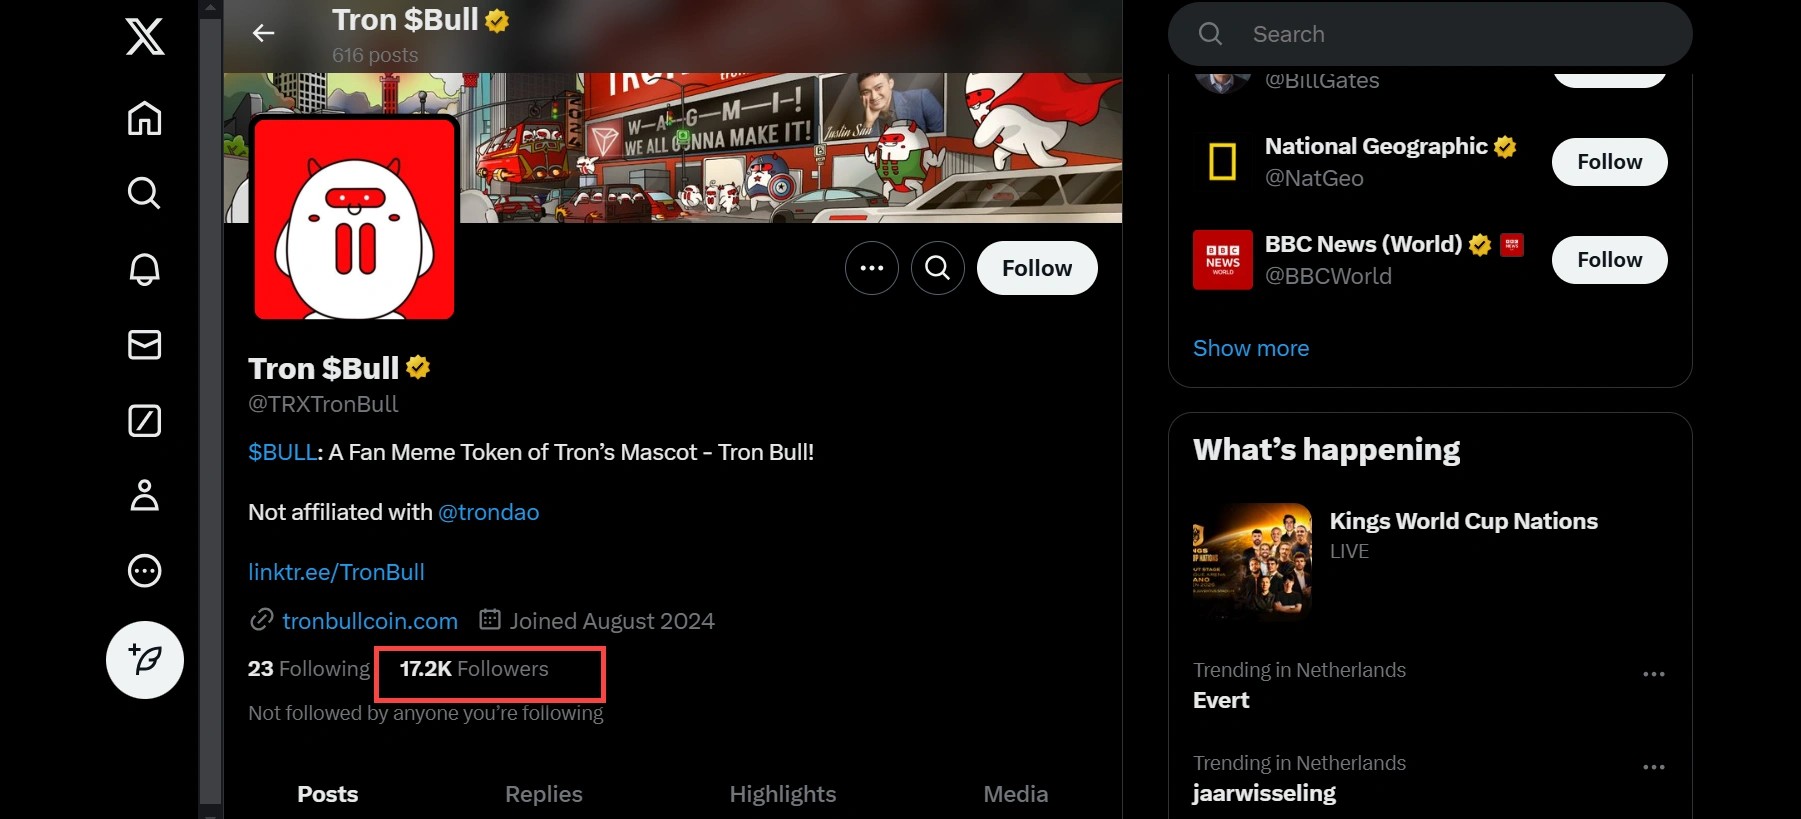This screenshot has height=819, width=1801.
Task: Open Profile person icon in sidebar
Action: coord(145,495)
